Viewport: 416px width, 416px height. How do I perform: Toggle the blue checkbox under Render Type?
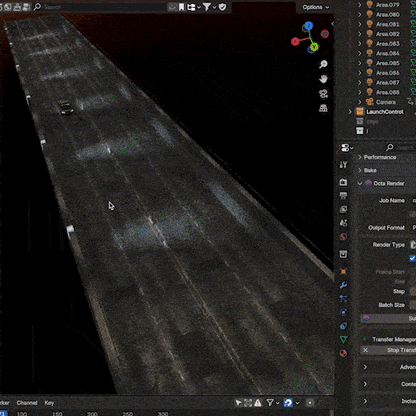click(x=412, y=258)
